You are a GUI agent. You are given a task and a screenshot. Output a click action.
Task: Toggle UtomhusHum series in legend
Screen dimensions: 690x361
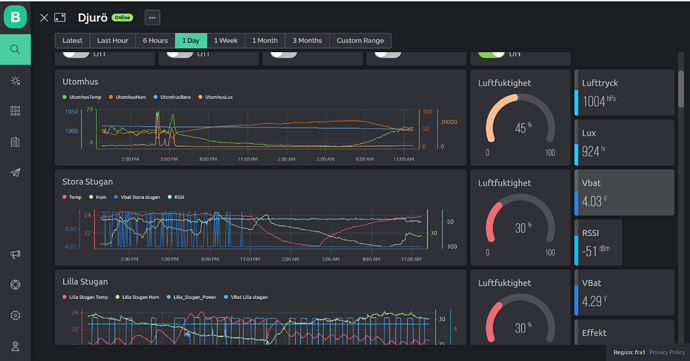128,97
